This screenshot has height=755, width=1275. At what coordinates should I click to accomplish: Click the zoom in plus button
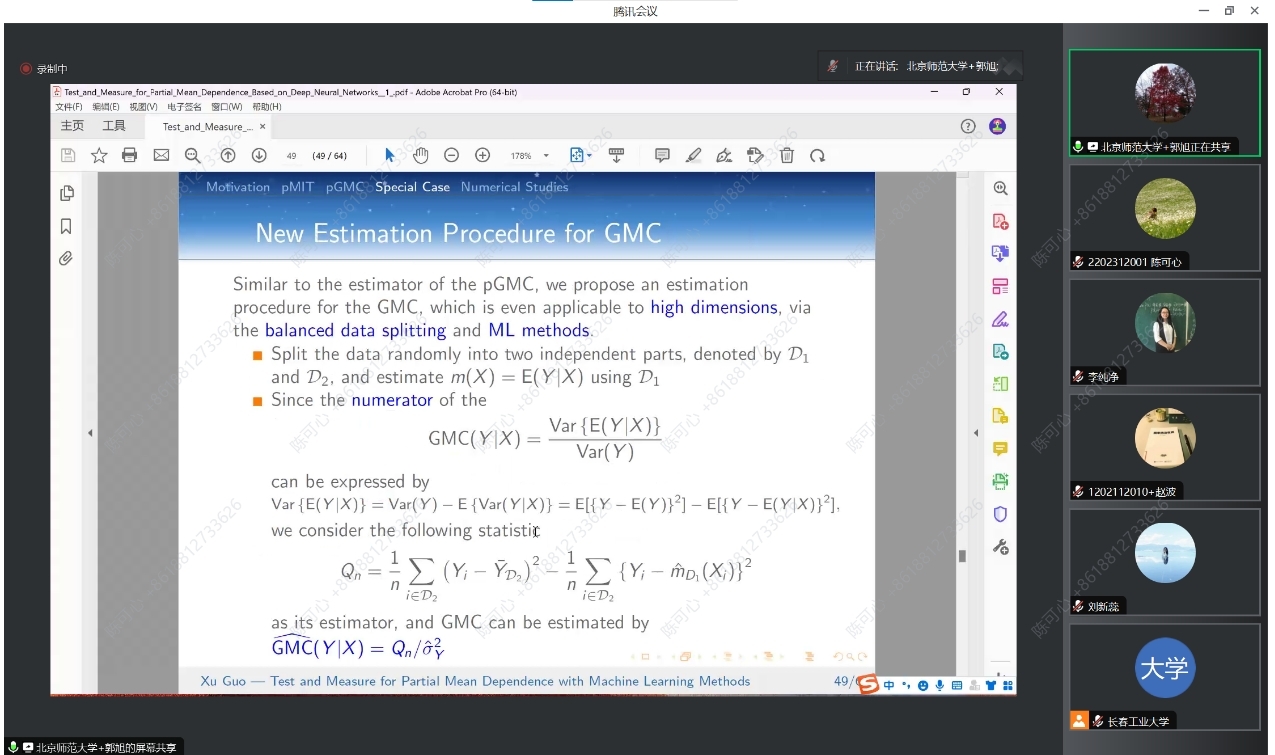click(x=482, y=155)
